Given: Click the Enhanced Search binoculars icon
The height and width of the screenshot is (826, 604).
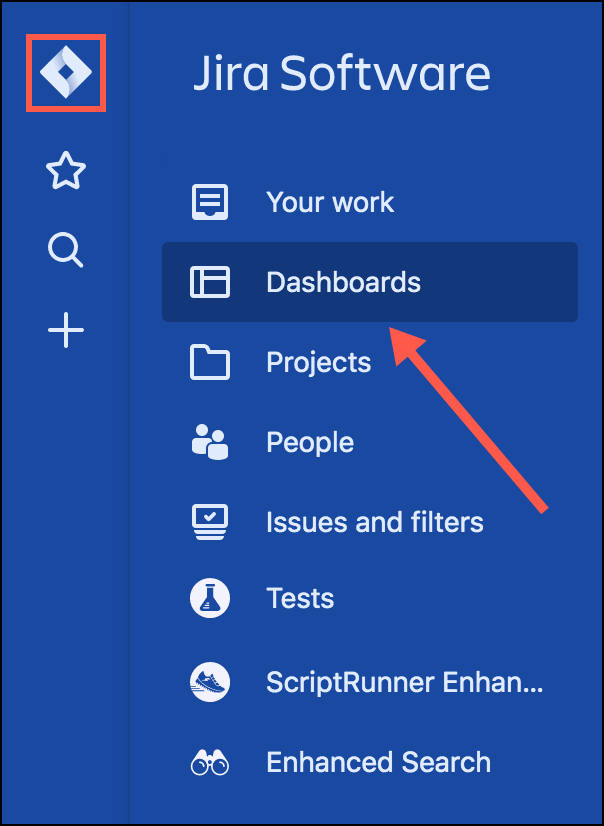Looking at the screenshot, I should [210, 763].
